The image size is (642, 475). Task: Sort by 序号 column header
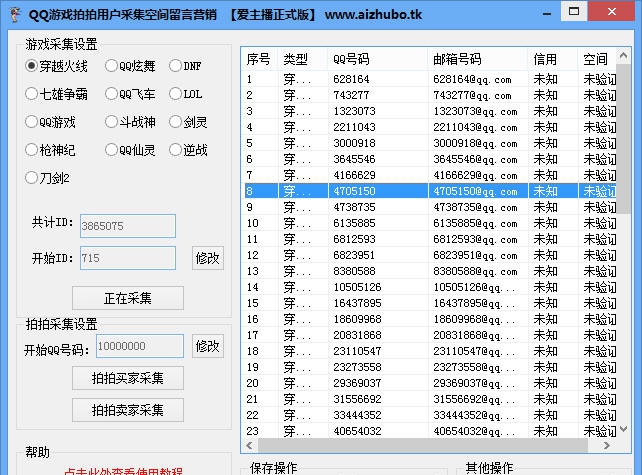click(x=259, y=59)
